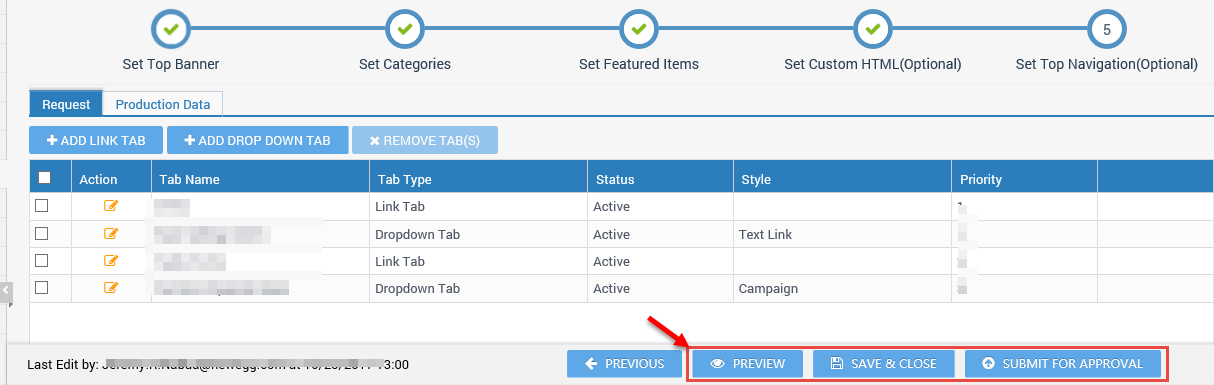Edit the Campaign Dropdown Tab row

tap(111, 288)
